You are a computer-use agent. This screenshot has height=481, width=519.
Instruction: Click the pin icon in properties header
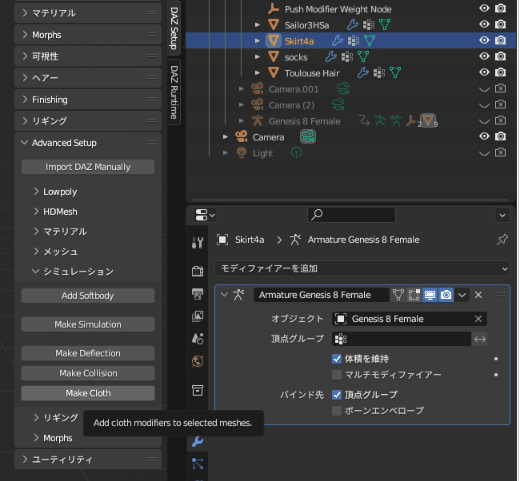pyautogui.click(x=502, y=239)
